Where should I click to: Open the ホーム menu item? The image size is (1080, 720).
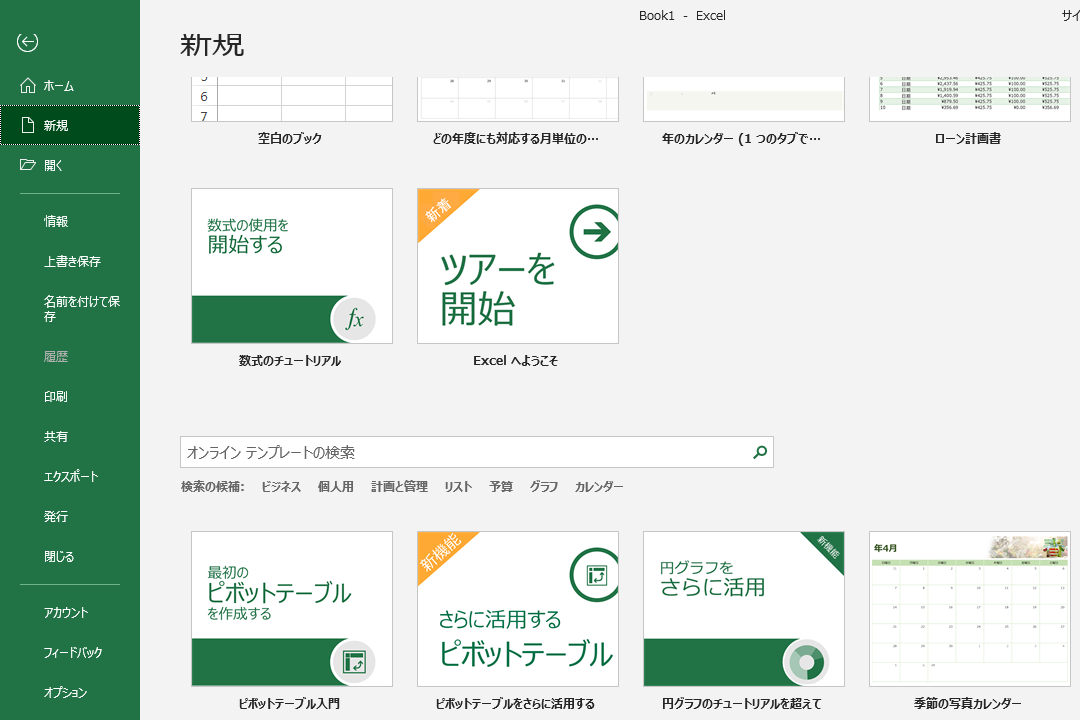click(x=70, y=85)
